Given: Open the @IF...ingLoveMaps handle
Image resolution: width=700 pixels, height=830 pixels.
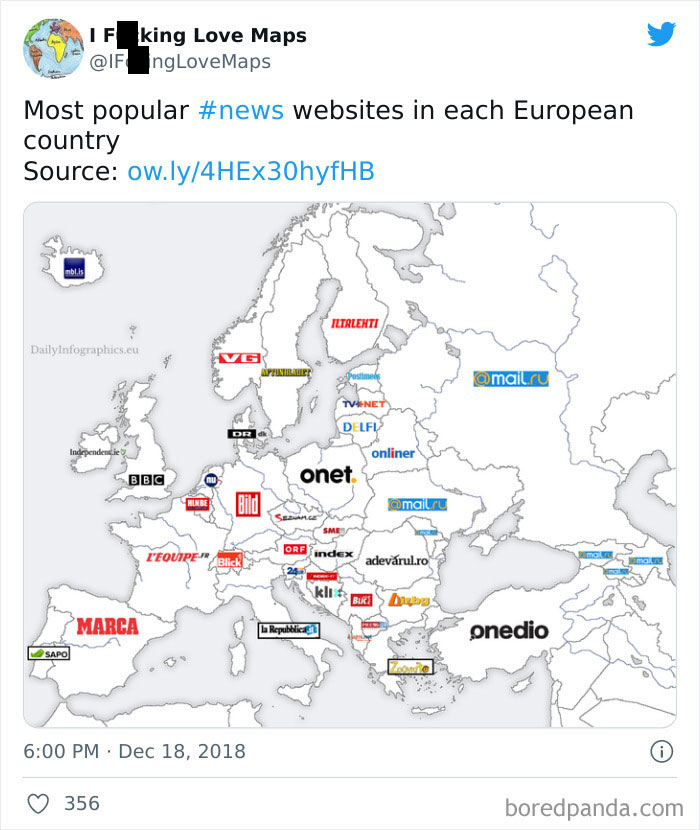Looking at the screenshot, I should point(180,62).
